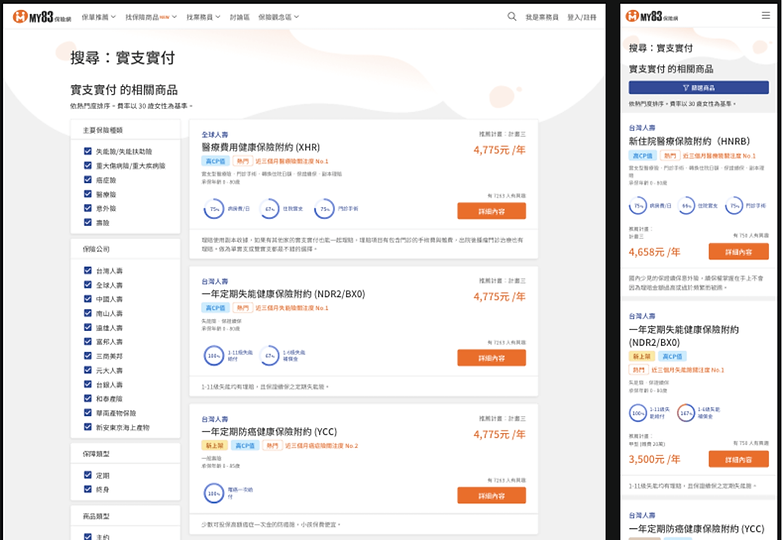The height and width of the screenshot is (540, 782).
Task: Expand the 找保險商品 dropdown menu
Action: pyautogui.click(x=151, y=17)
